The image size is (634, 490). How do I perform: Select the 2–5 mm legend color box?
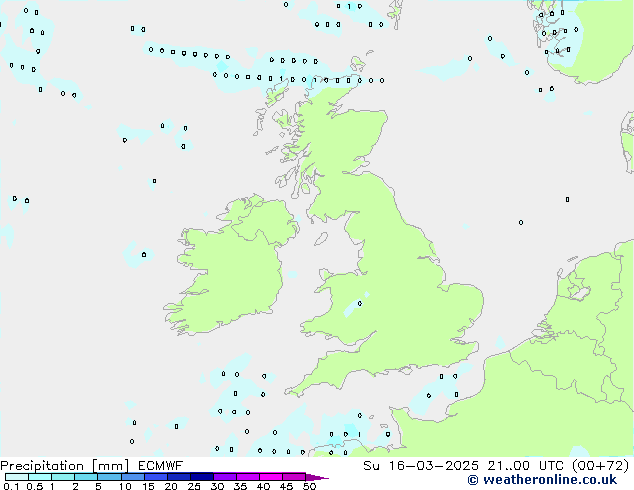[86, 477]
